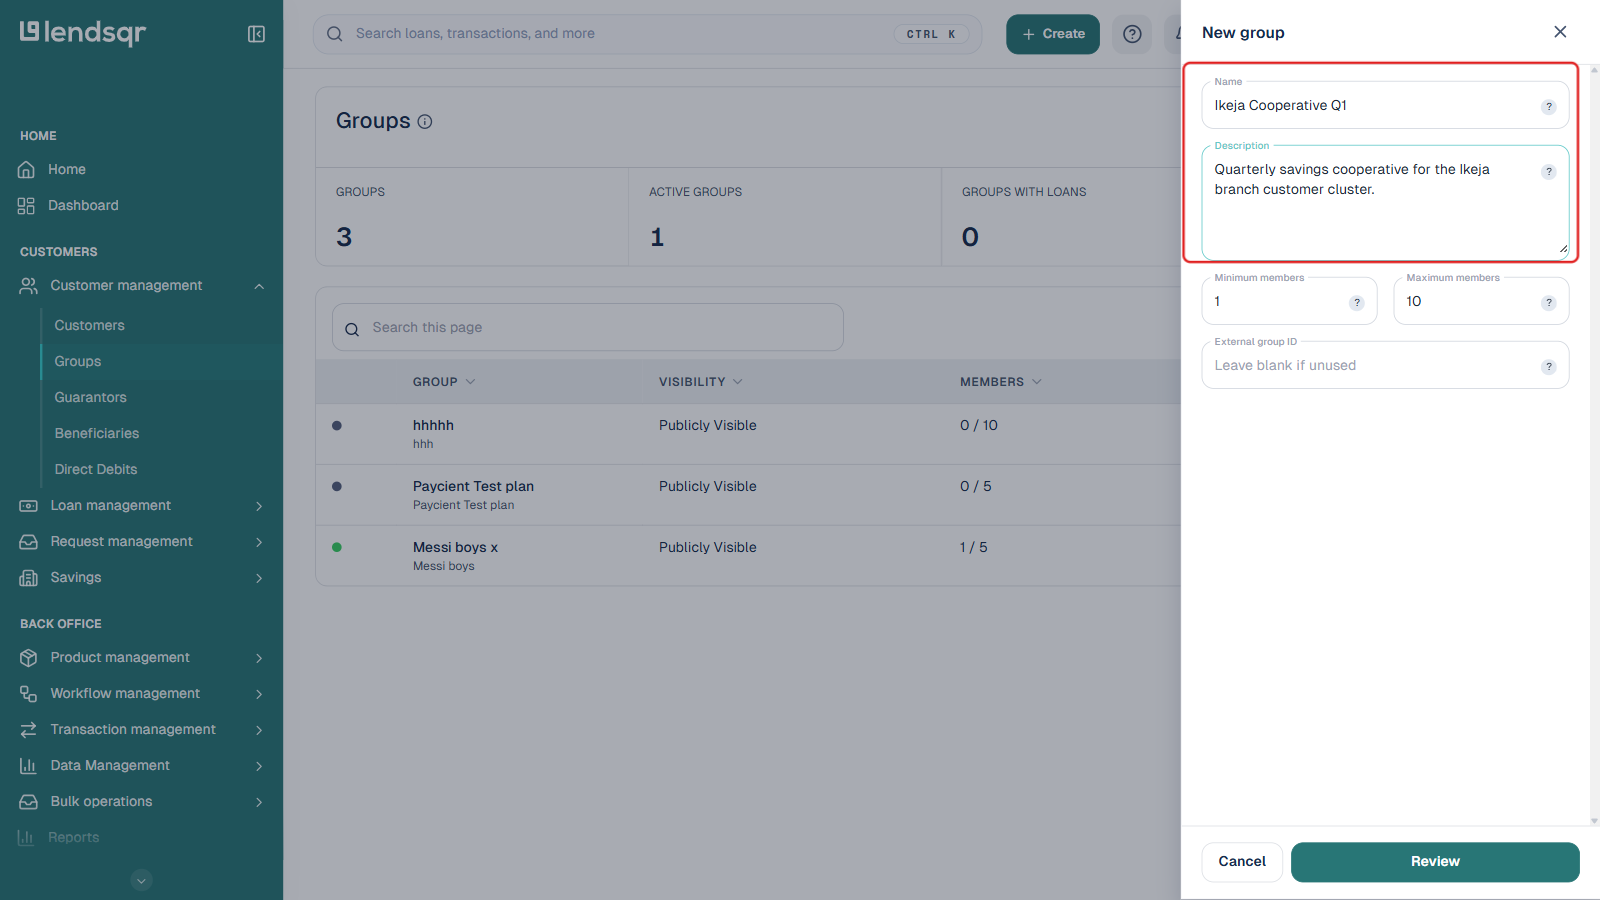Expand the Data Management section
This screenshot has height=900, width=1600.
tap(259, 766)
